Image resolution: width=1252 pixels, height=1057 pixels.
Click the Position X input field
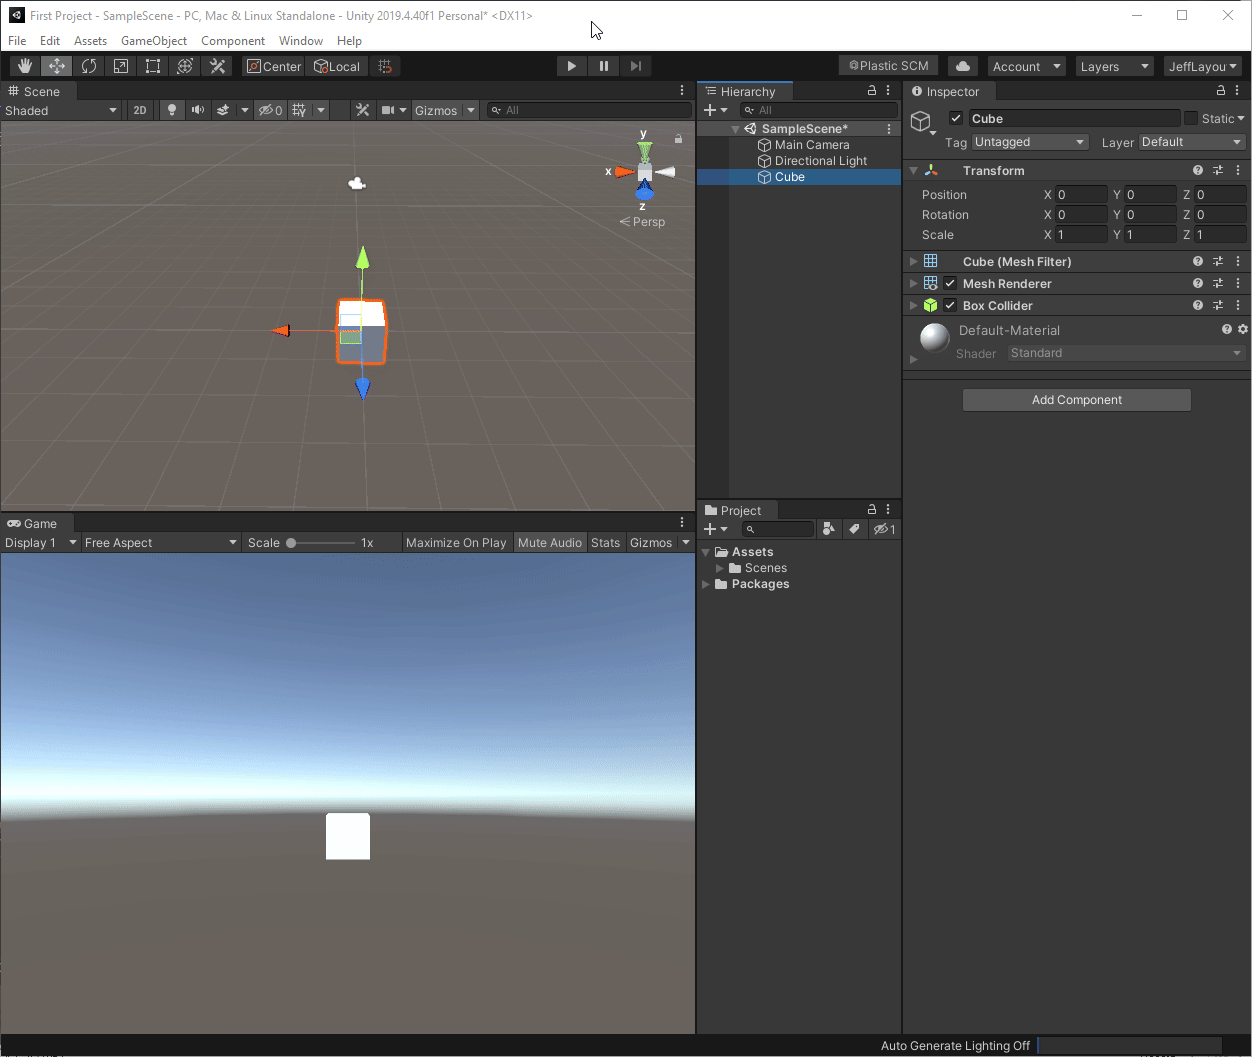[1081, 194]
